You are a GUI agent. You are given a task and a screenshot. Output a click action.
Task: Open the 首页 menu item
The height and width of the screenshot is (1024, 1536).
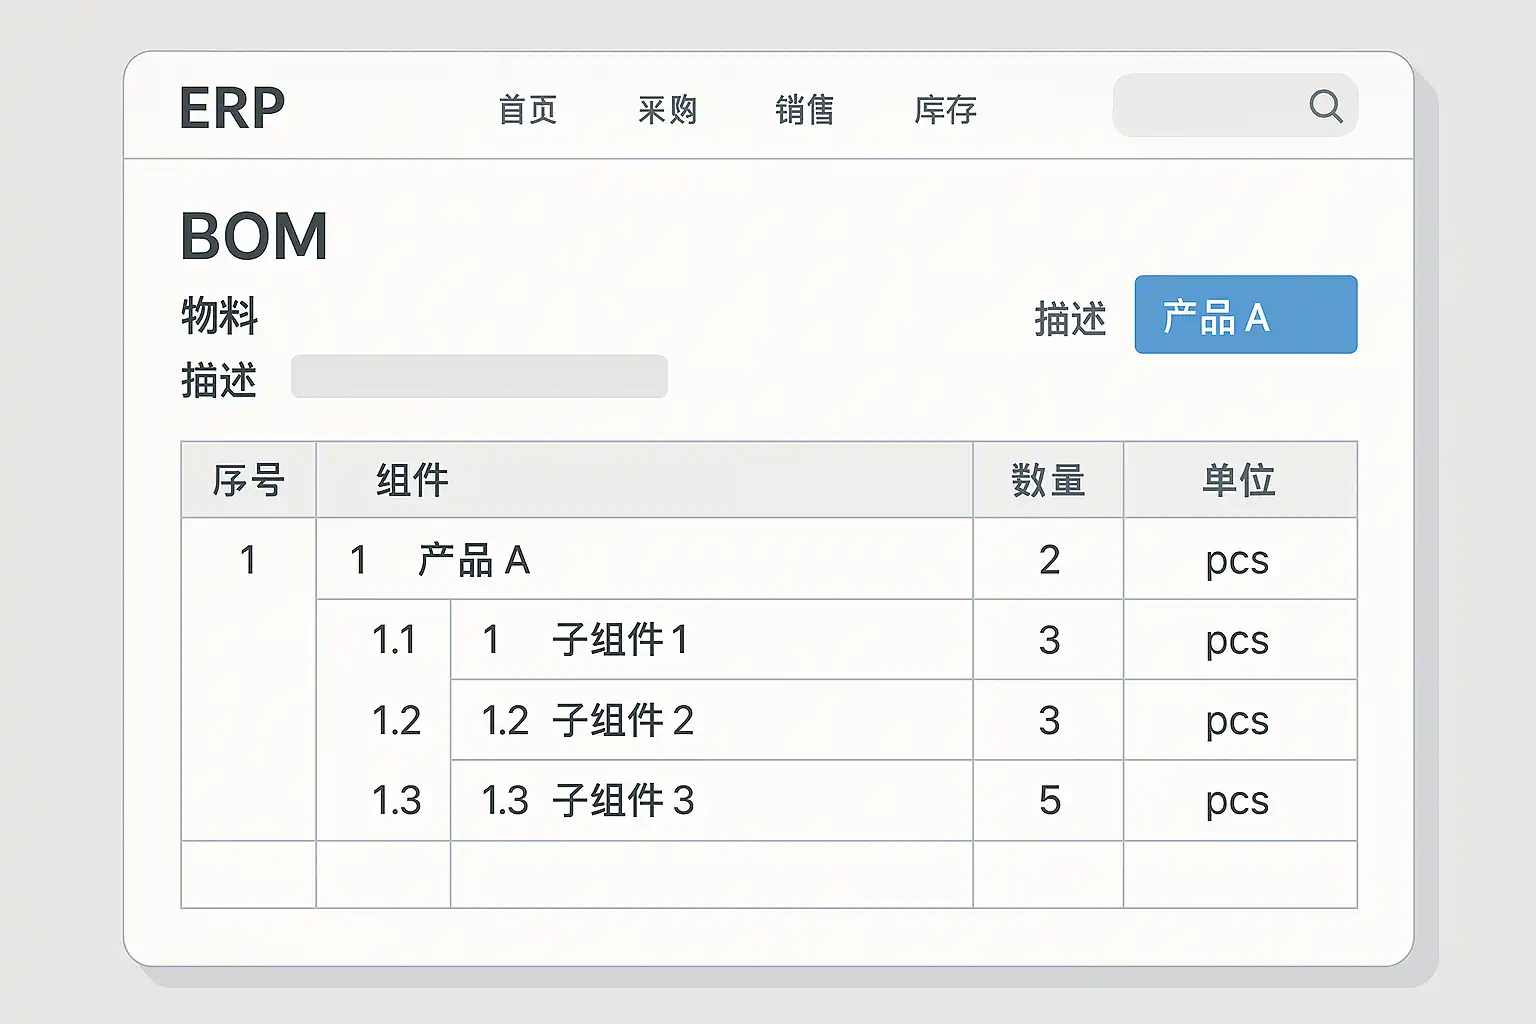coord(528,109)
